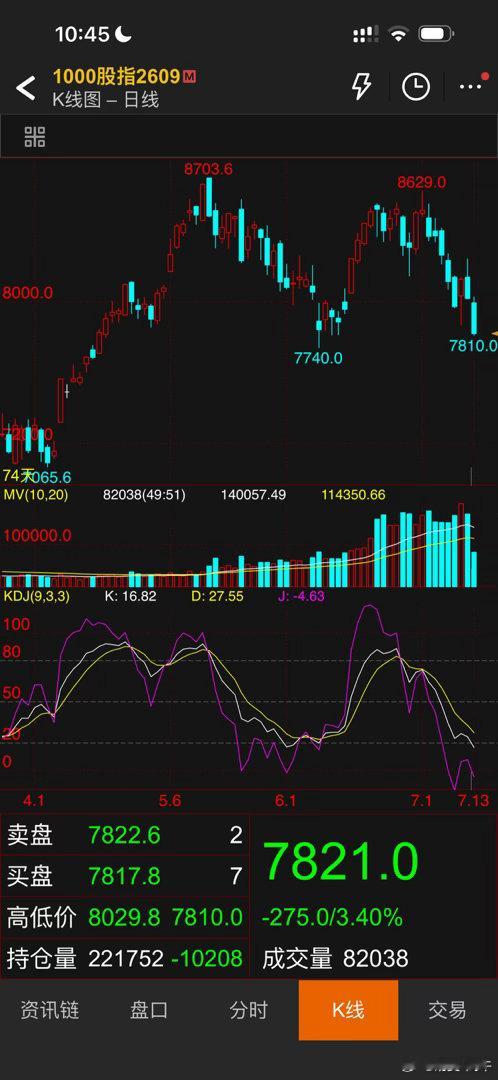Tap the 10:45 status bar clock
Viewport: 498px width, 1080px height.
click(x=82, y=34)
